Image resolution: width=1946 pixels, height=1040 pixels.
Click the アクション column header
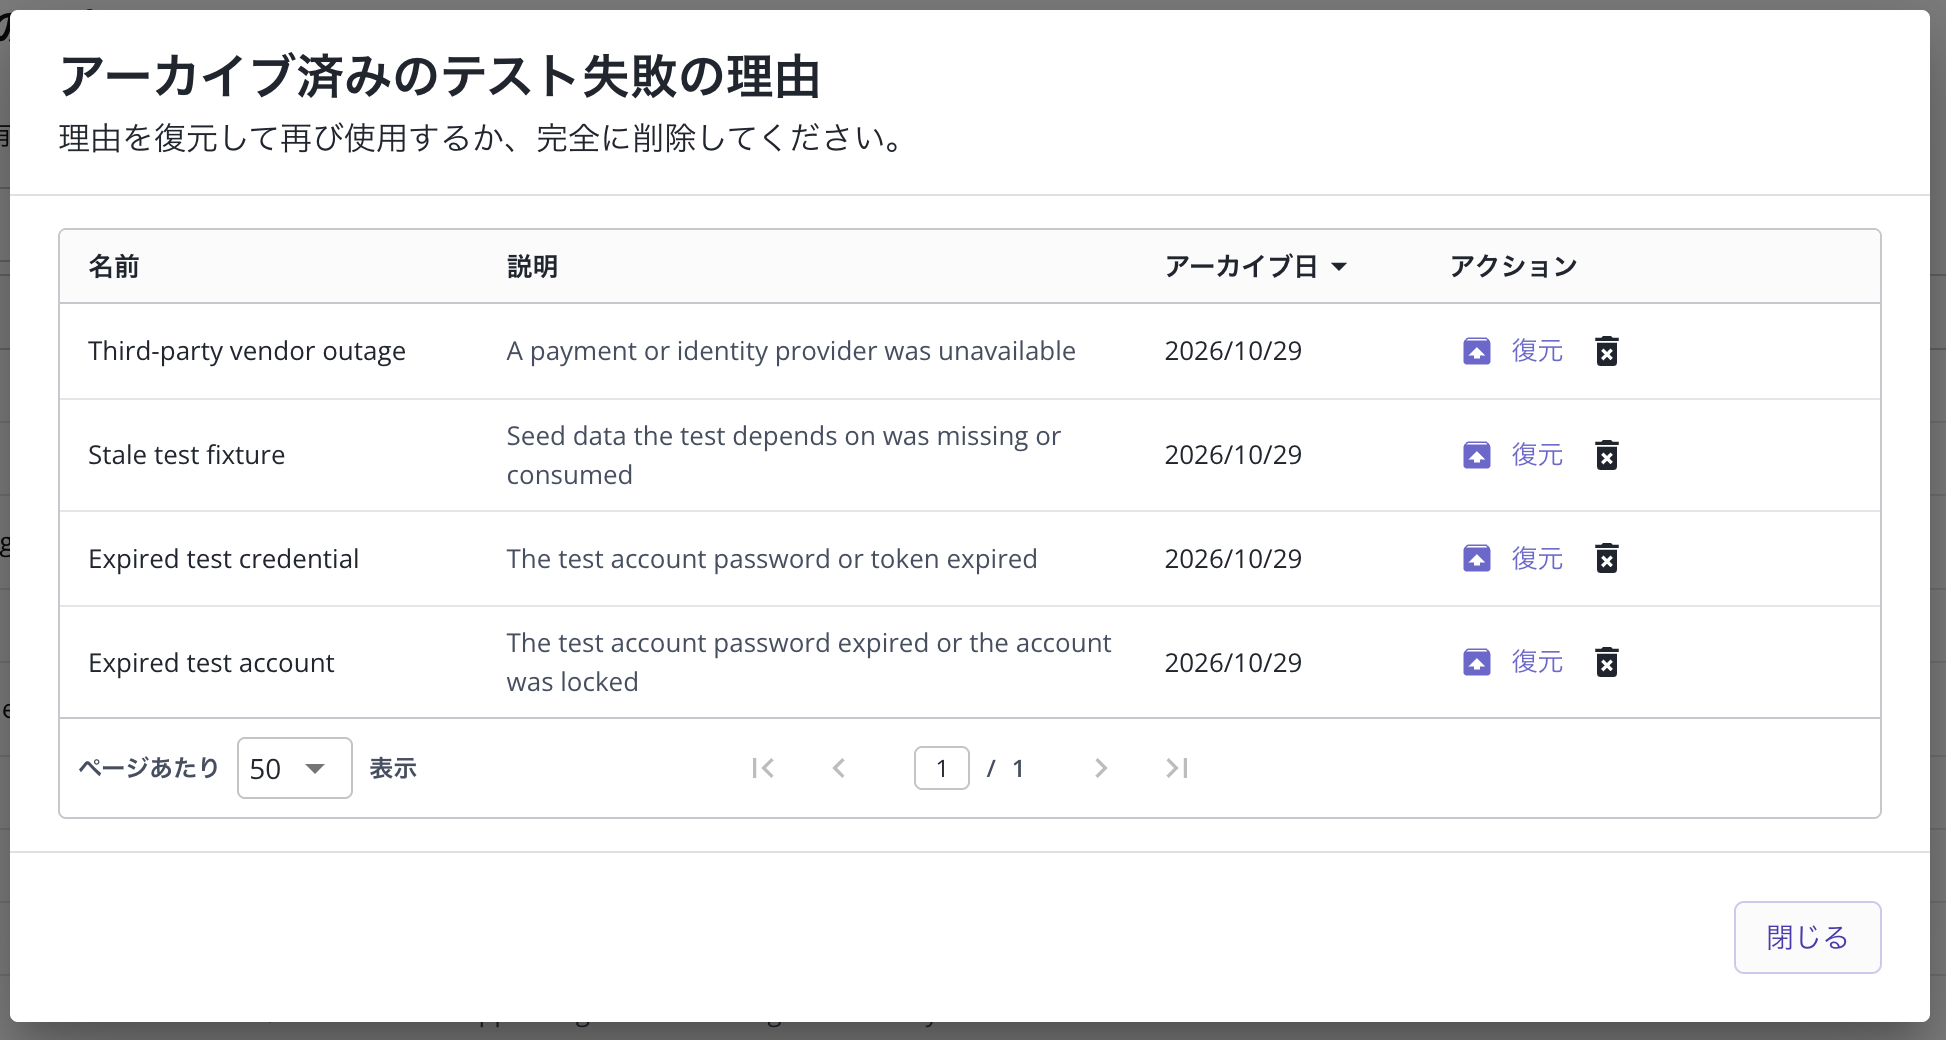pos(1513,267)
